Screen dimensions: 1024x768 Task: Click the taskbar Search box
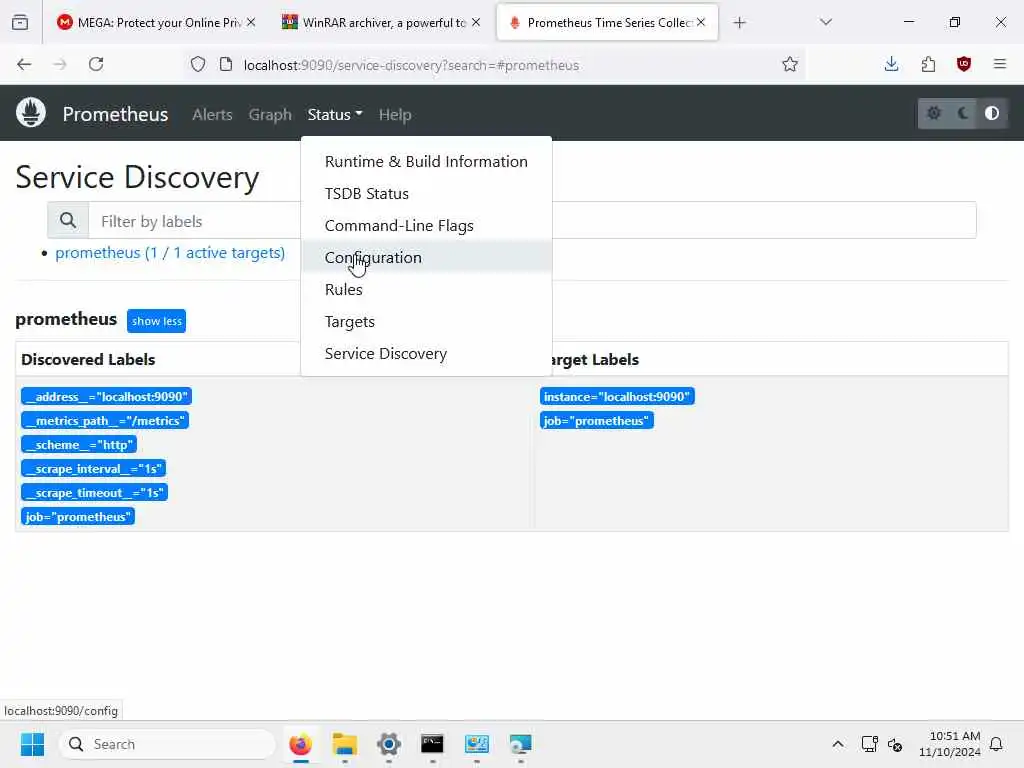pyautogui.click(x=167, y=744)
